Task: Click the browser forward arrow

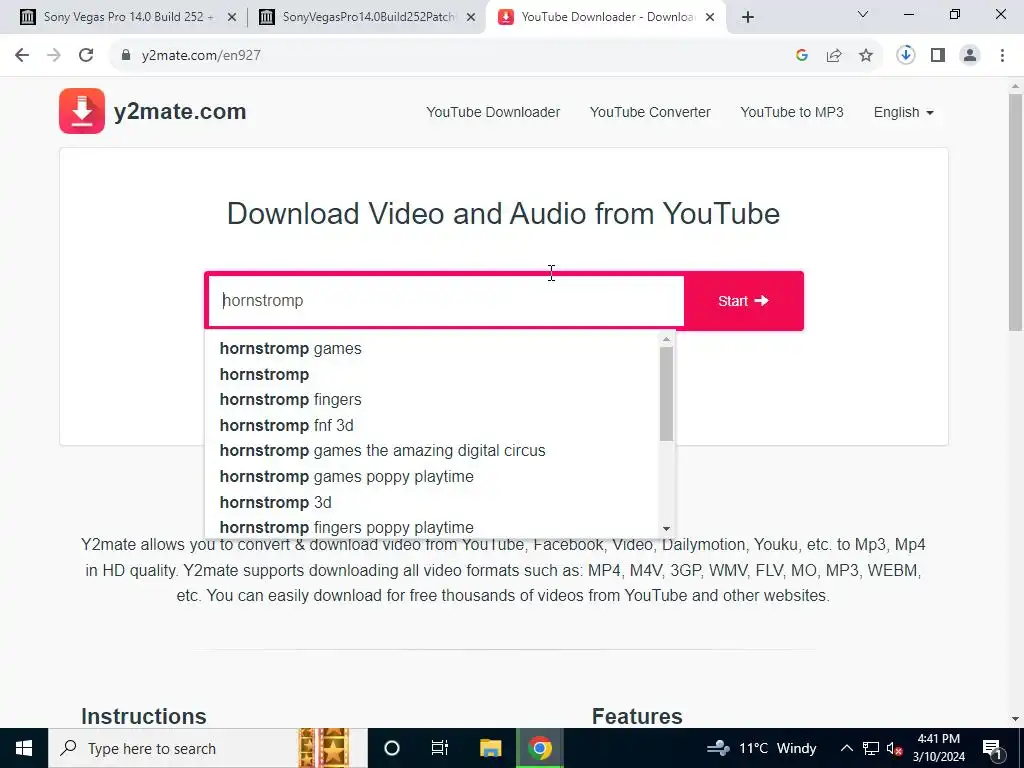Action: (54, 56)
